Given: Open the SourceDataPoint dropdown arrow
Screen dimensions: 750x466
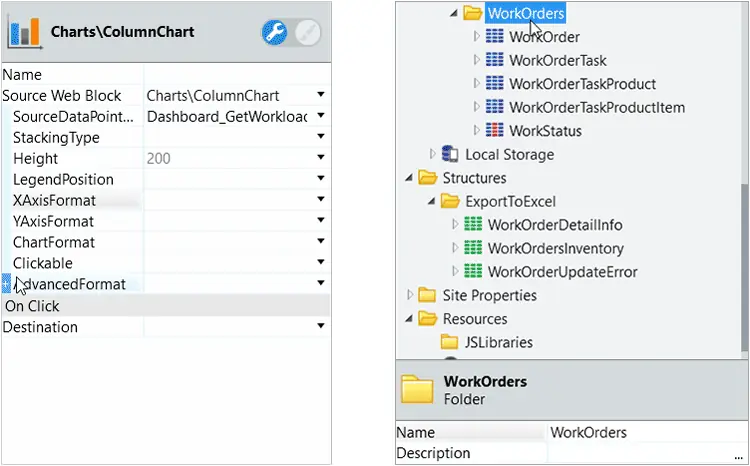Looking at the screenshot, I should [321, 115].
